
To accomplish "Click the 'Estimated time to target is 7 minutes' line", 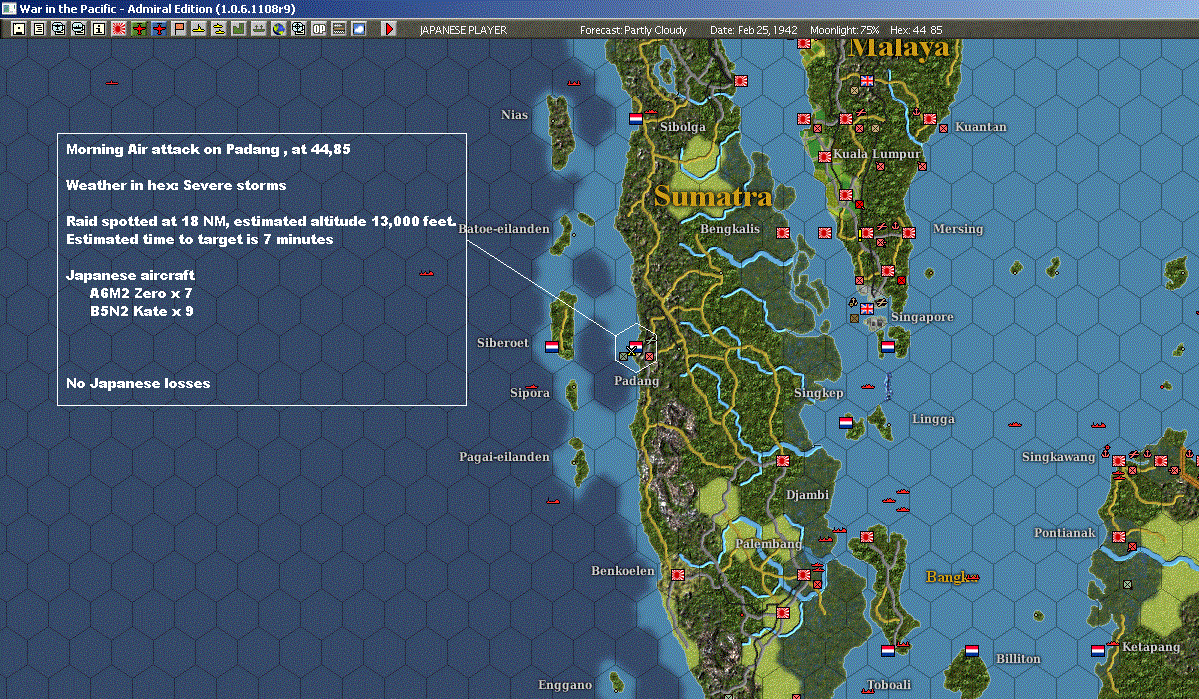I will click(200, 239).
